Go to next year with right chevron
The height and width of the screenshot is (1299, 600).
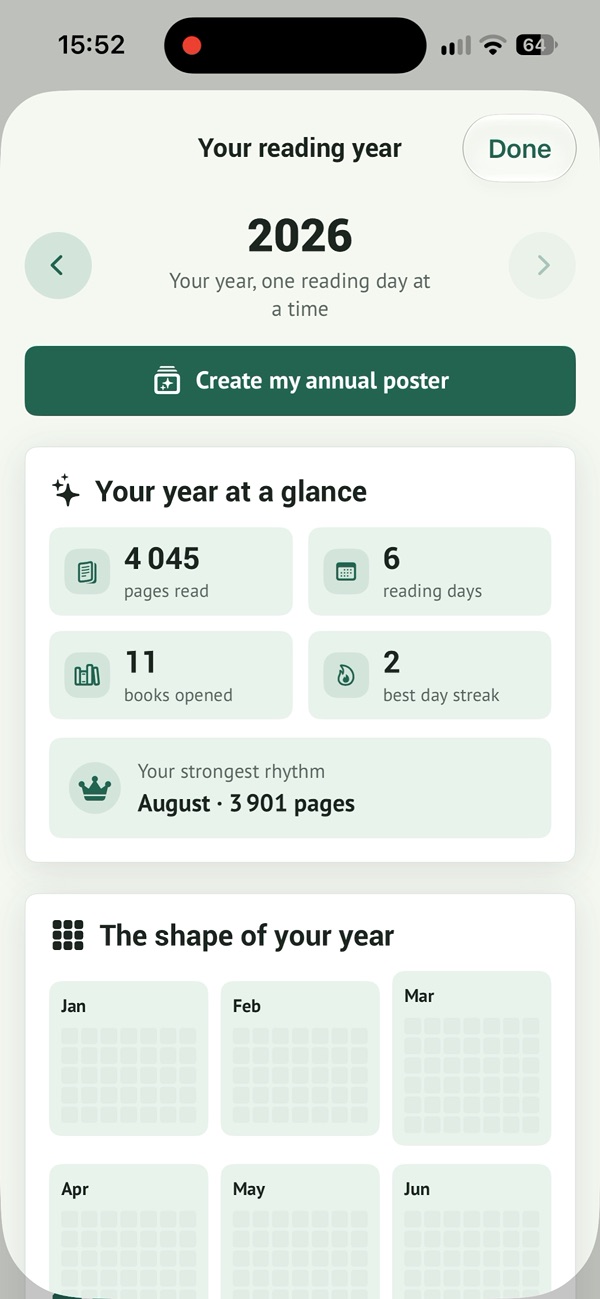543,265
